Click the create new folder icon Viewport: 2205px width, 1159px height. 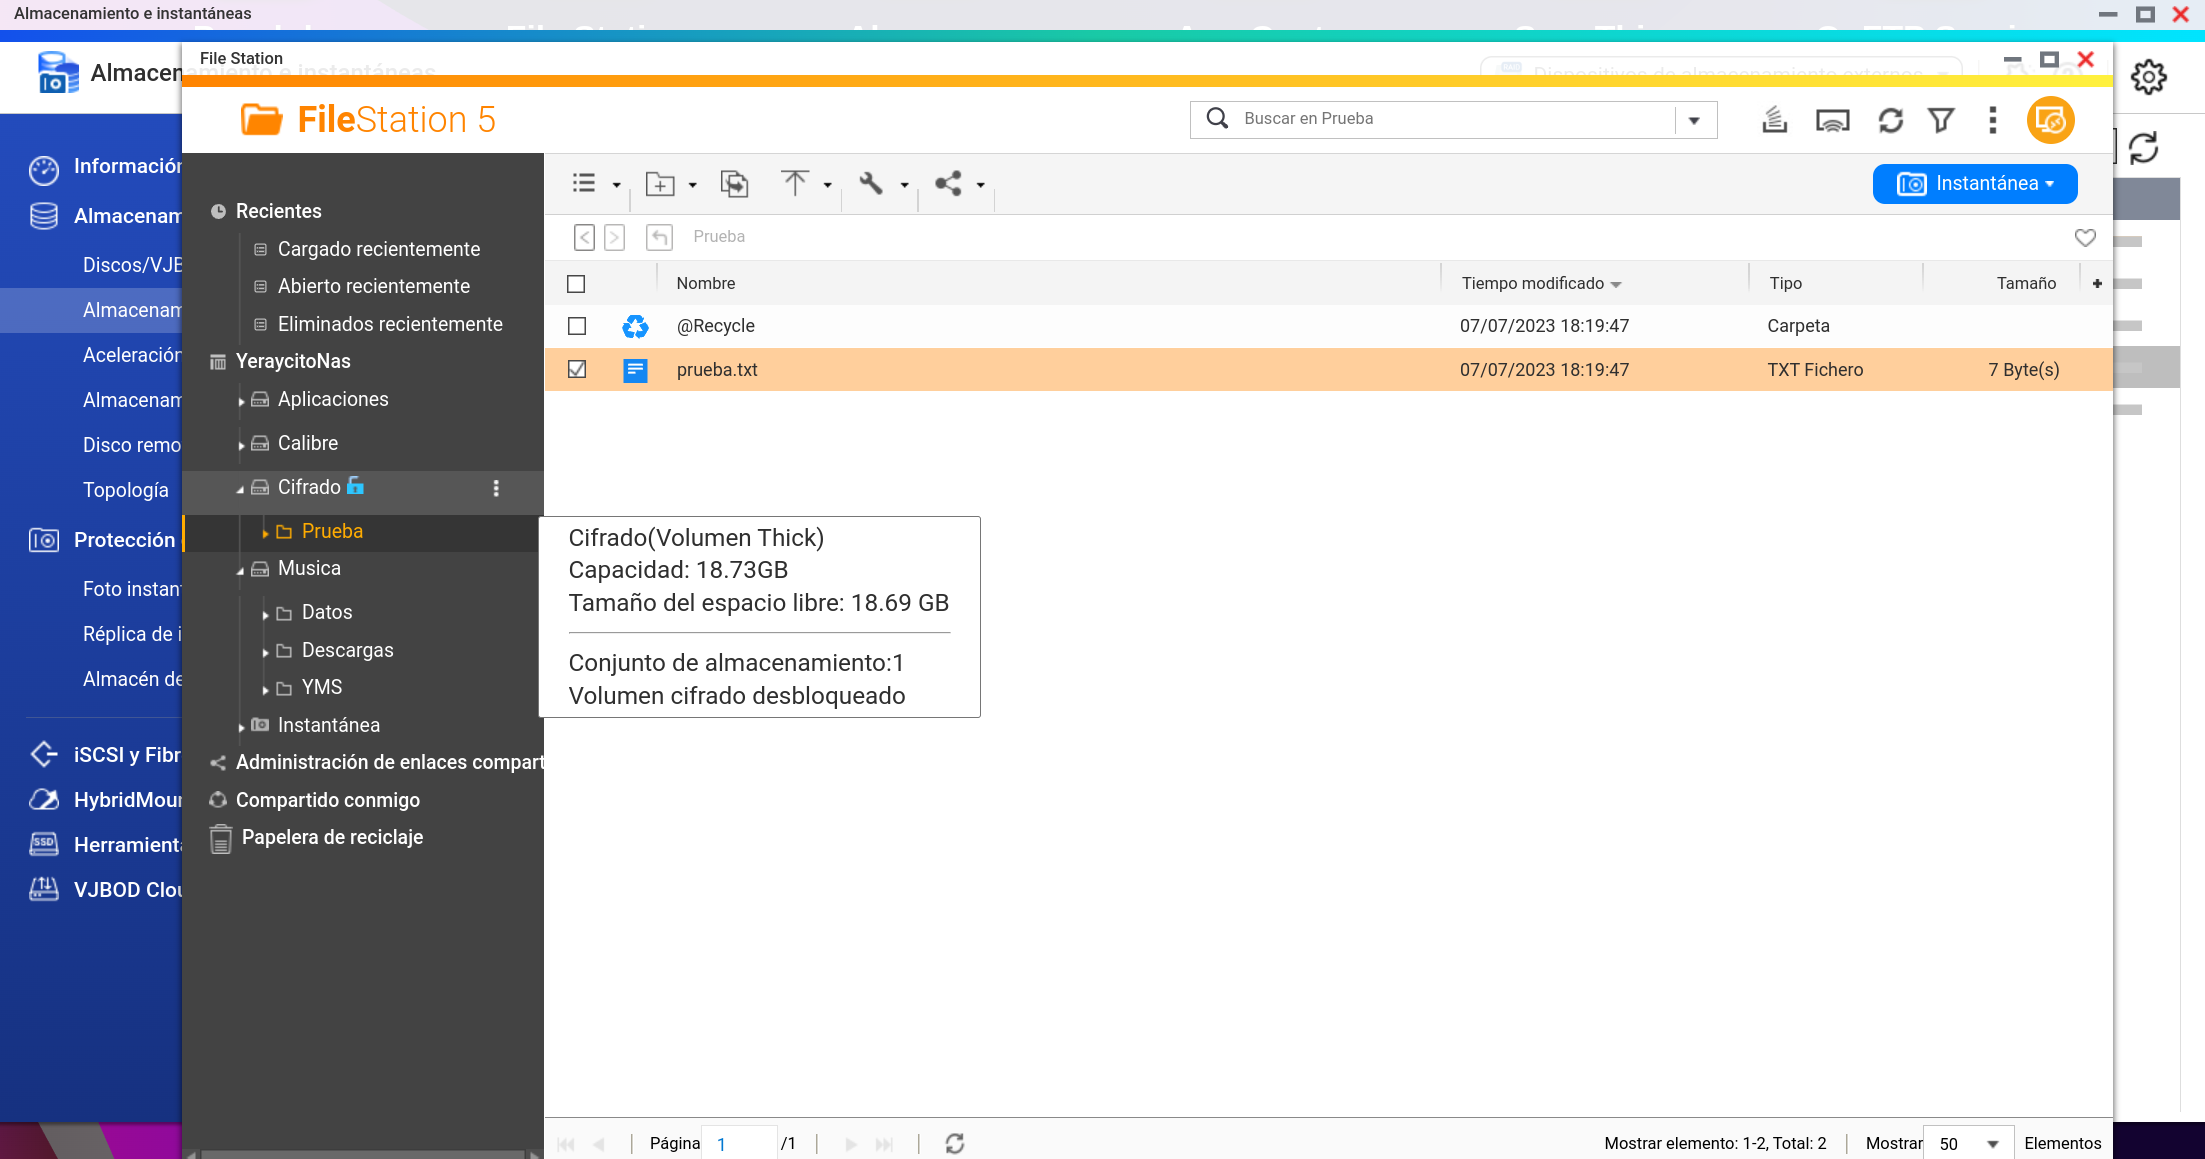point(660,184)
